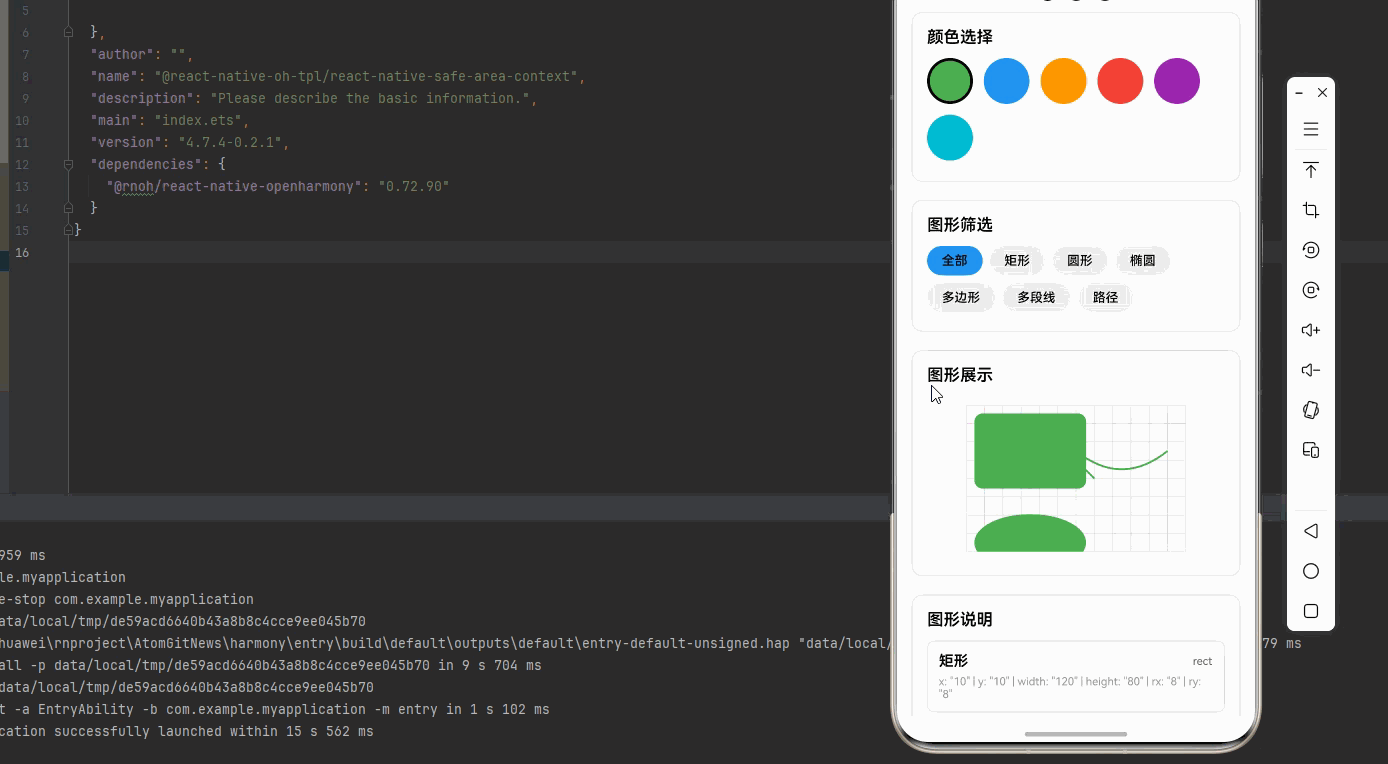Click the "author" key in JSON

[x=122, y=54]
